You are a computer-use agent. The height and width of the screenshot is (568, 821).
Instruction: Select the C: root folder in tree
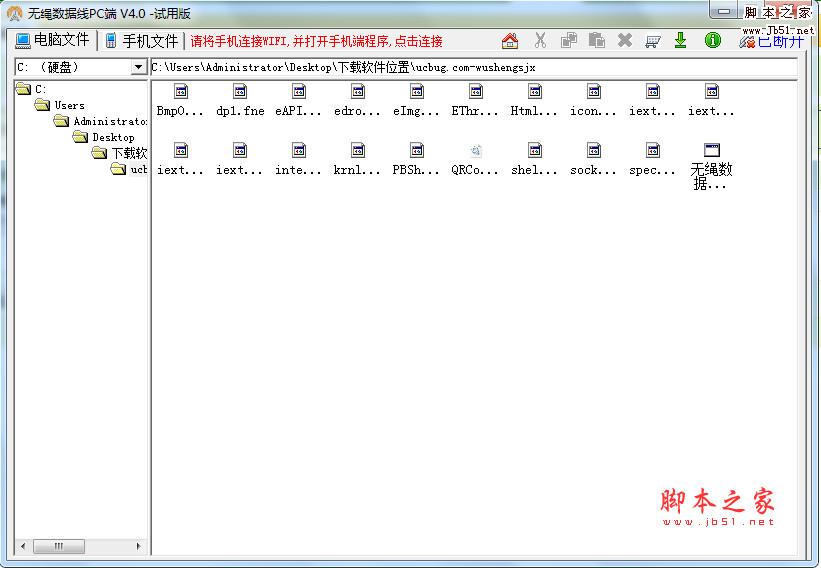[31, 88]
